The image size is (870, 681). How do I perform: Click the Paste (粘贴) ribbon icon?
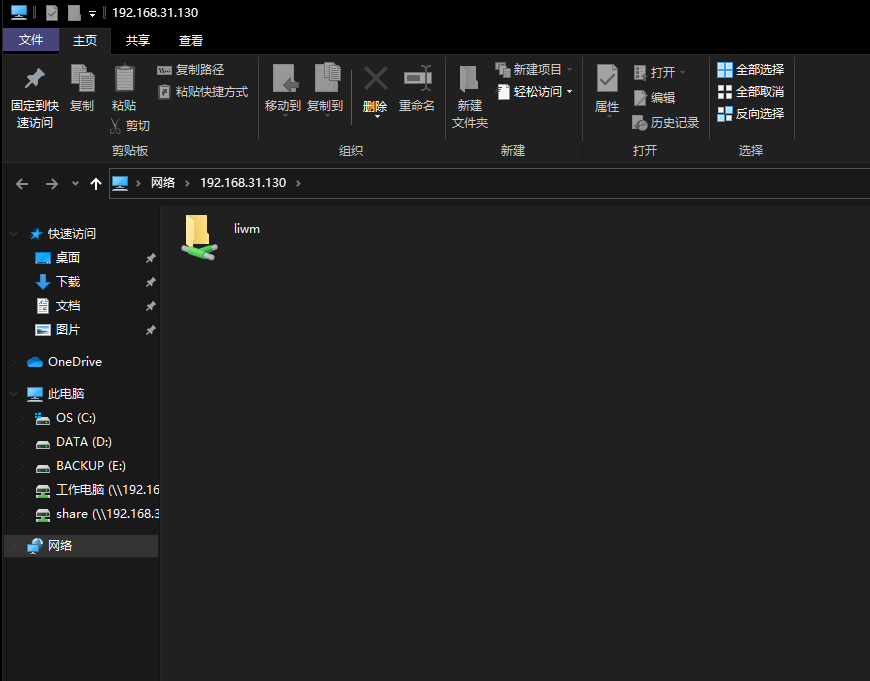[124, 78]
